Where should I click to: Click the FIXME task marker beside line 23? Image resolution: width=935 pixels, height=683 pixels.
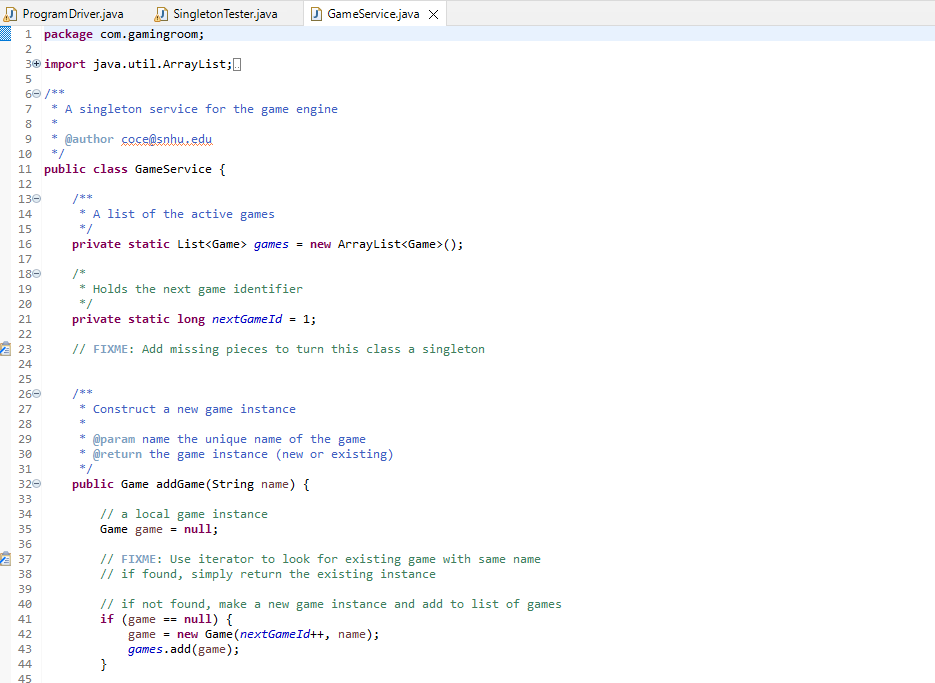tap(5, 348)
